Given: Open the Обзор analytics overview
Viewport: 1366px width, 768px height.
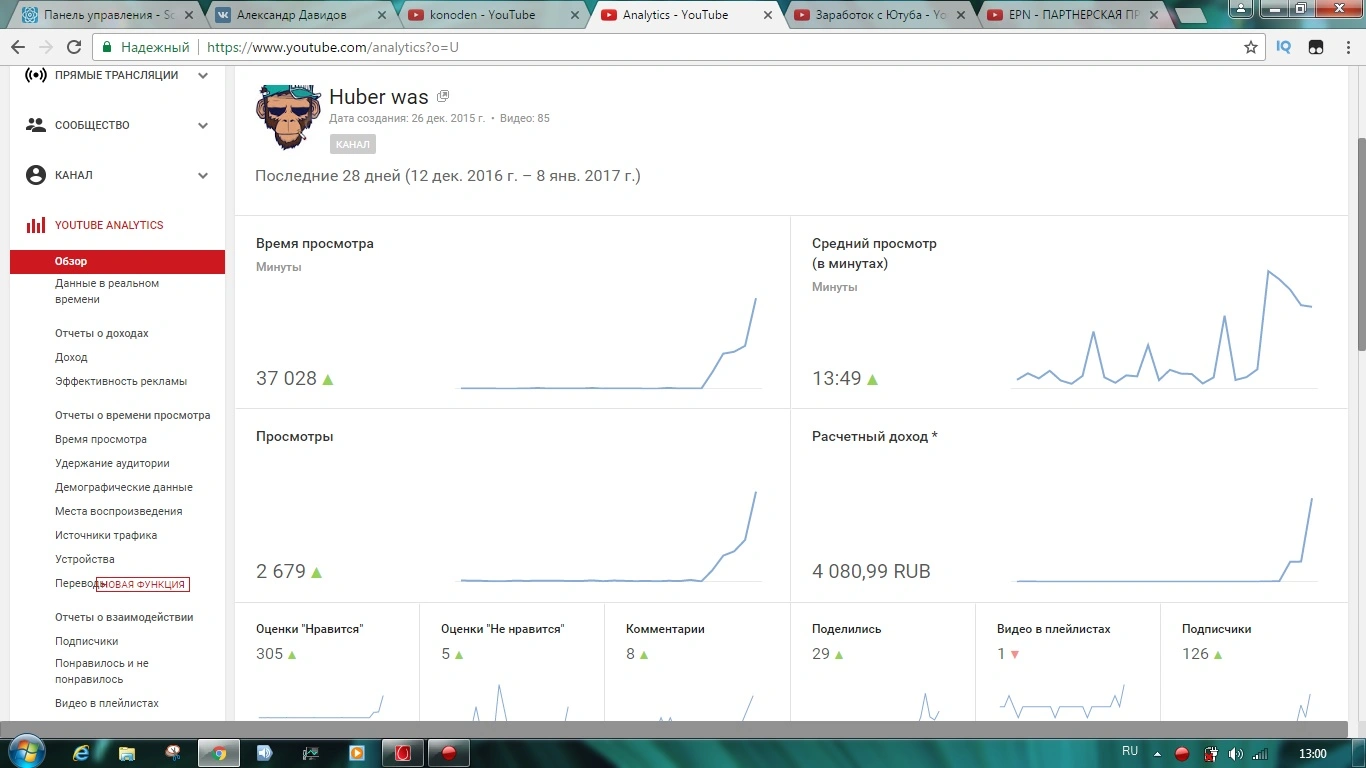Looking at the screenshot, I should coord(118,261).
